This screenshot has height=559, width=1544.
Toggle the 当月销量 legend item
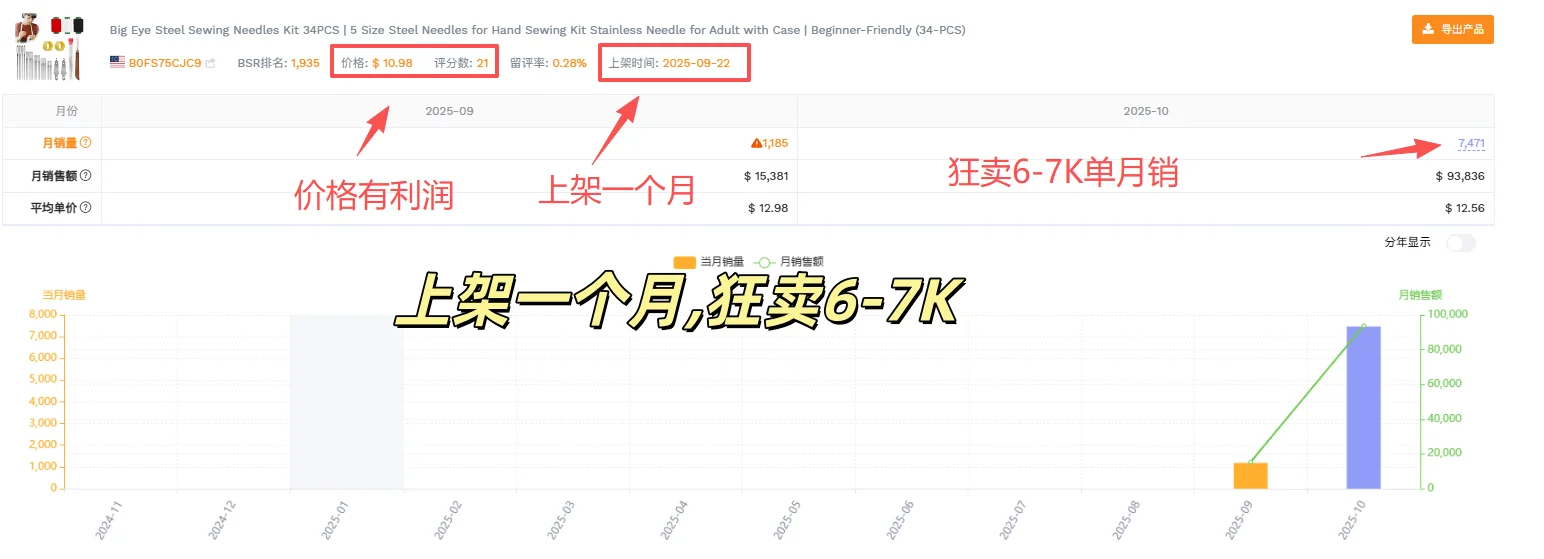708,262
